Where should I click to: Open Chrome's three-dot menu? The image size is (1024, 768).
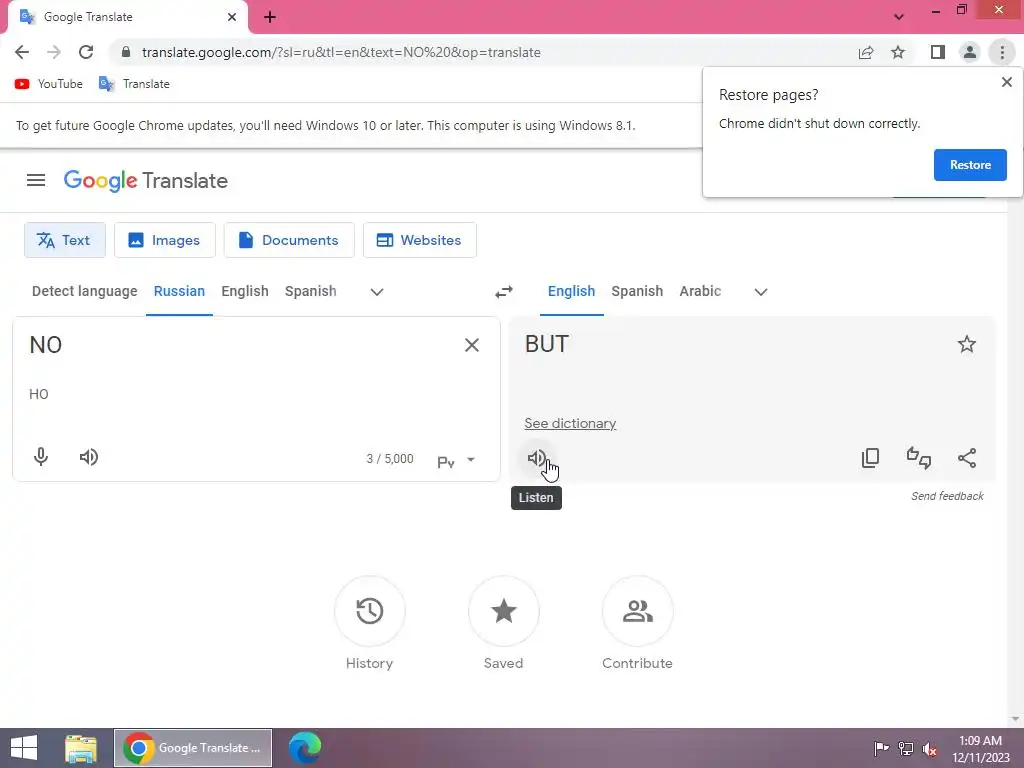[1002, 52]
